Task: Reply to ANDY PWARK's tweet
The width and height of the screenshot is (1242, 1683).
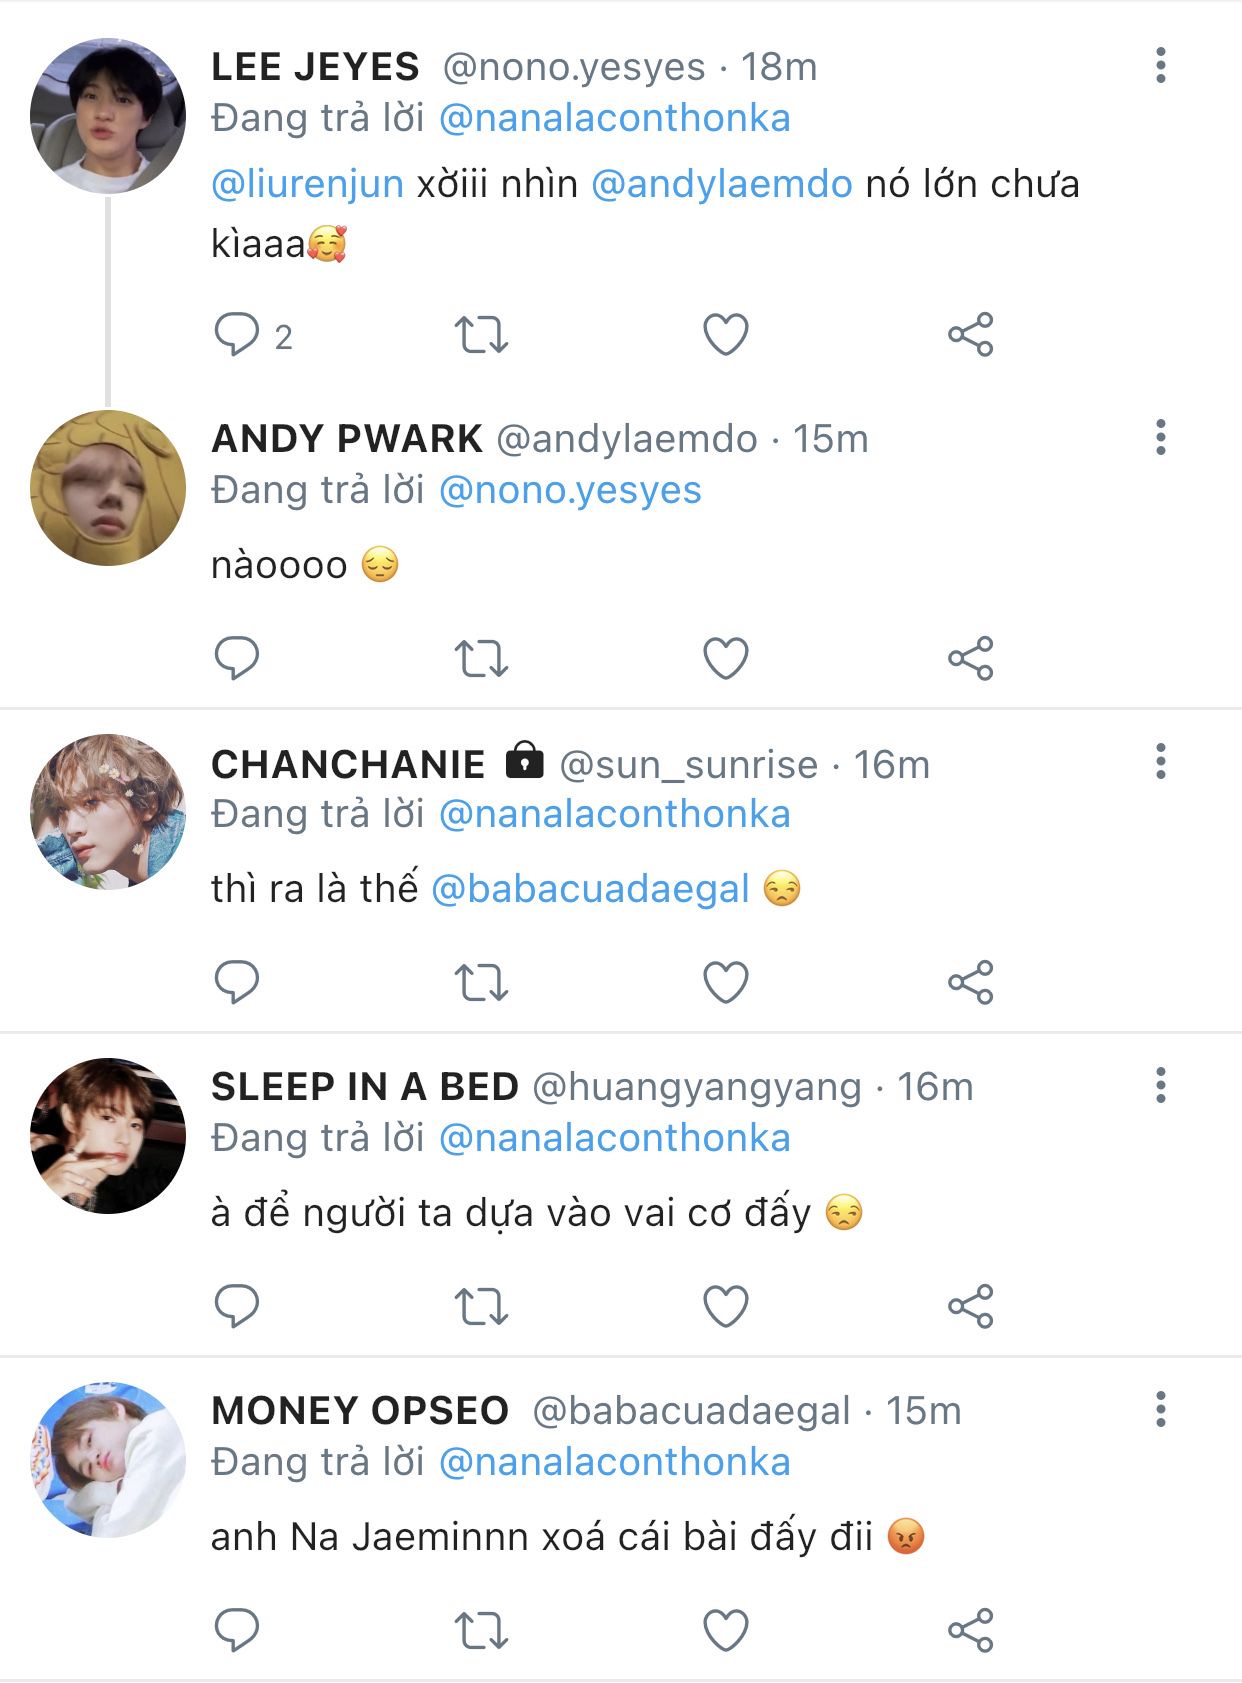Action: tap(237, 659)
